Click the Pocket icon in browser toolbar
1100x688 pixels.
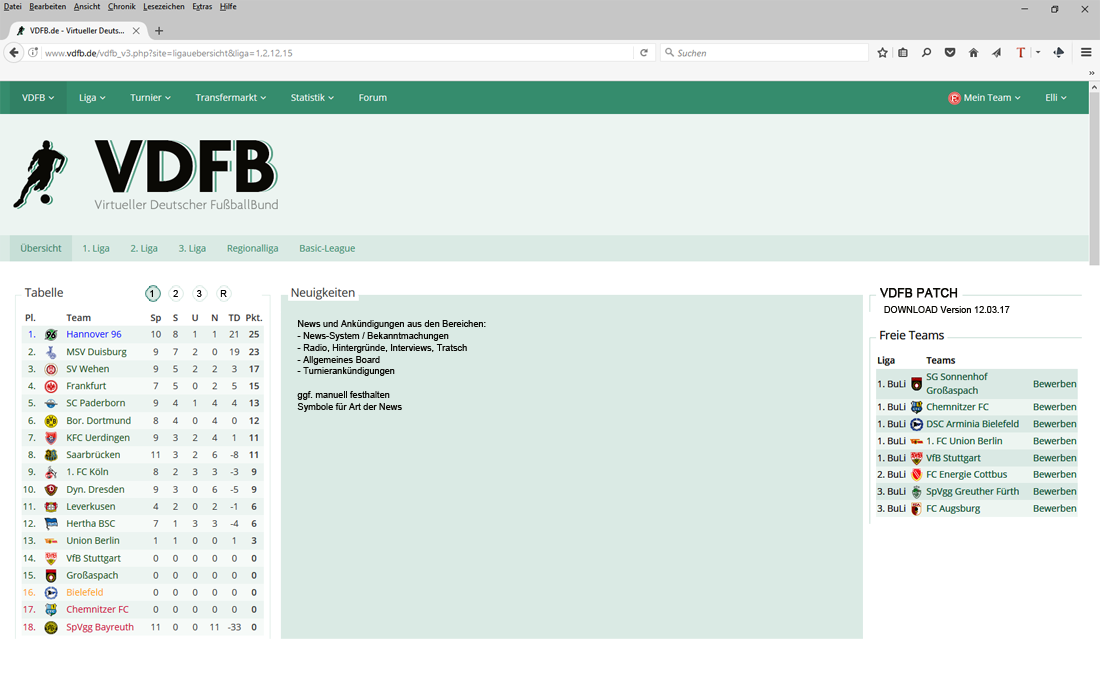coord(950,53)
